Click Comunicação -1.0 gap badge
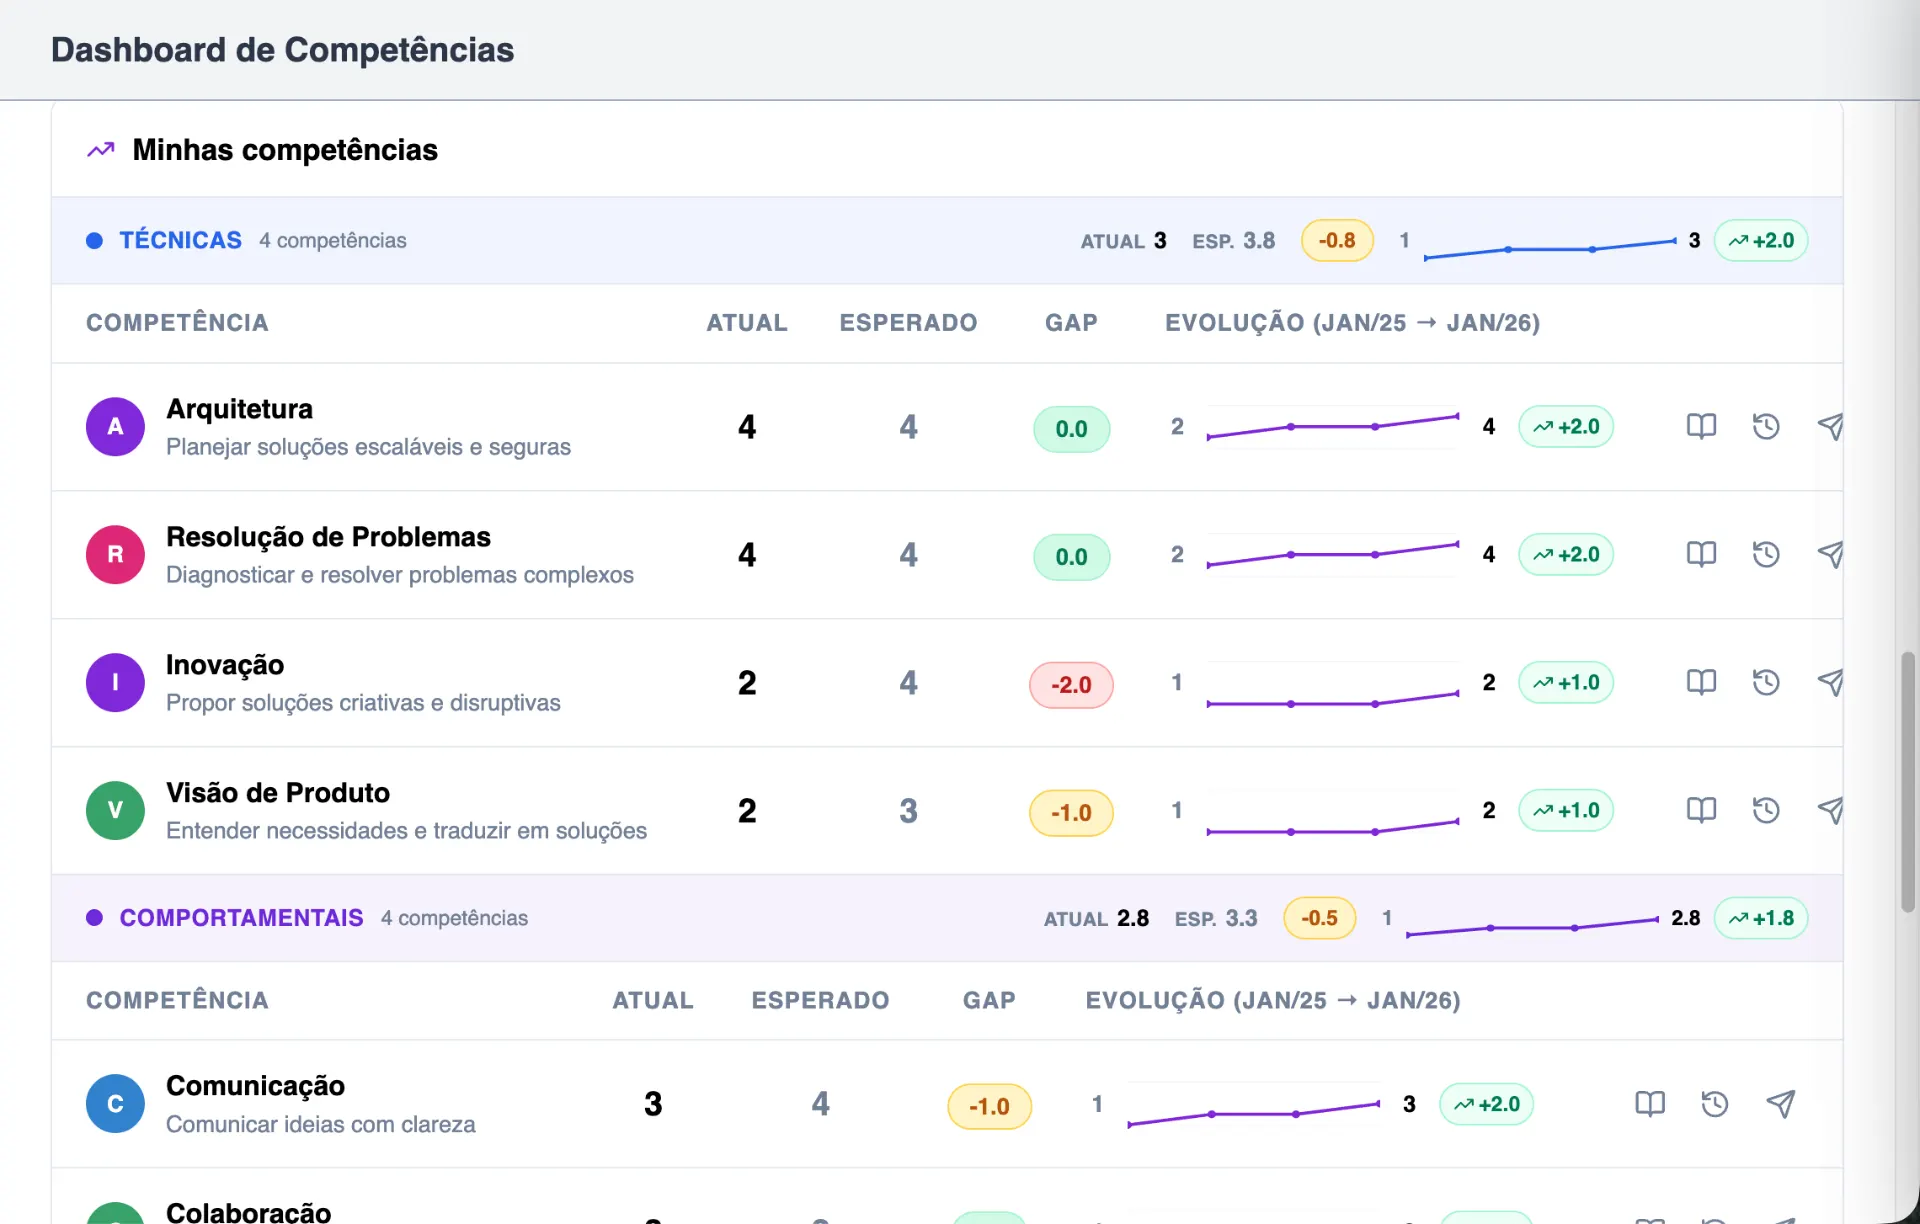Image resolution: width=1920 pixels, height=1224 pixels. tap(989, 1106)
